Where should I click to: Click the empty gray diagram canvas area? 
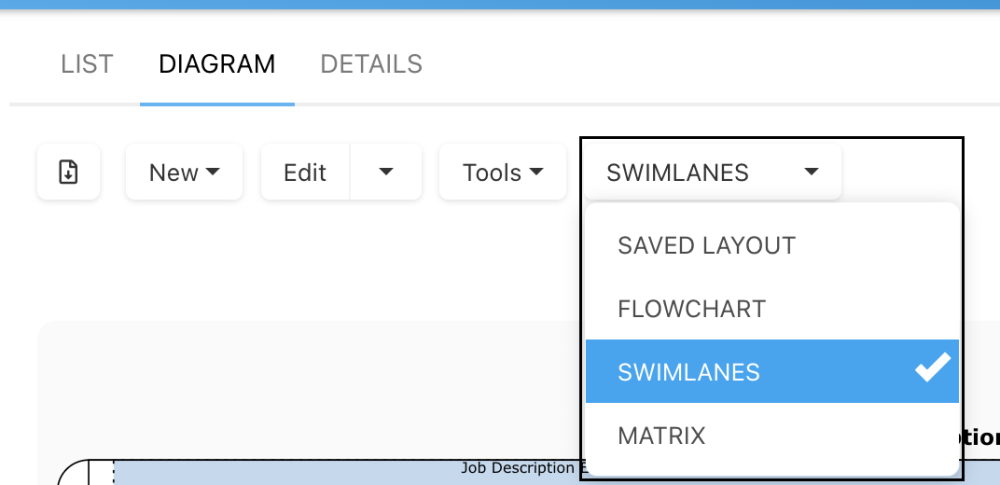tap(300, 390)
